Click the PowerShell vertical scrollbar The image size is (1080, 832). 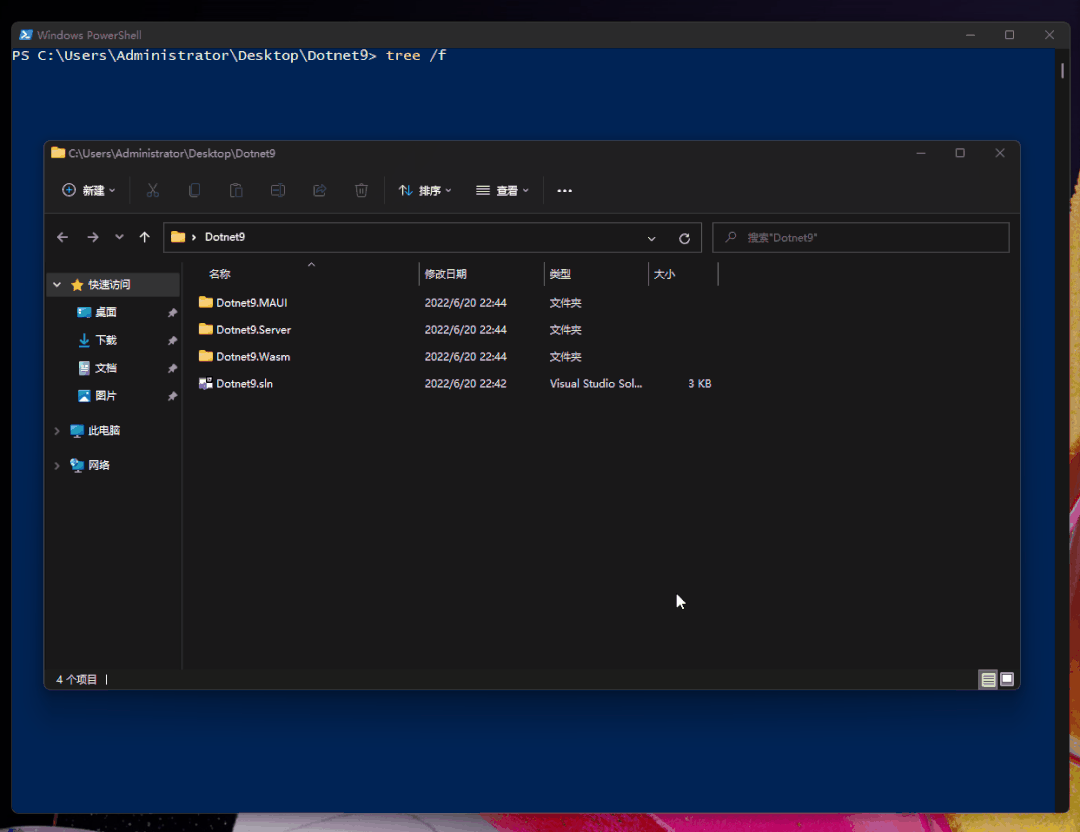point(1062,70)
